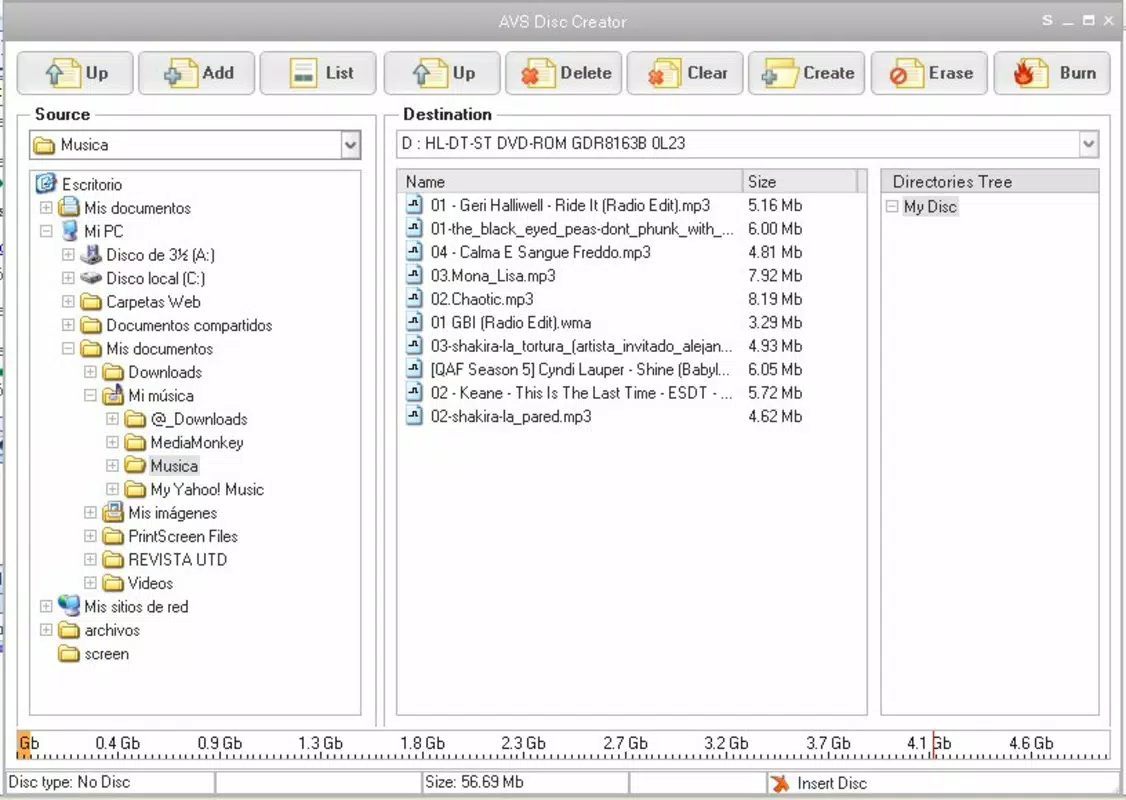This screenshot has width=1126, height=800.
Task: Click the Mis imágenes folder icon
Action: (113, 512)
